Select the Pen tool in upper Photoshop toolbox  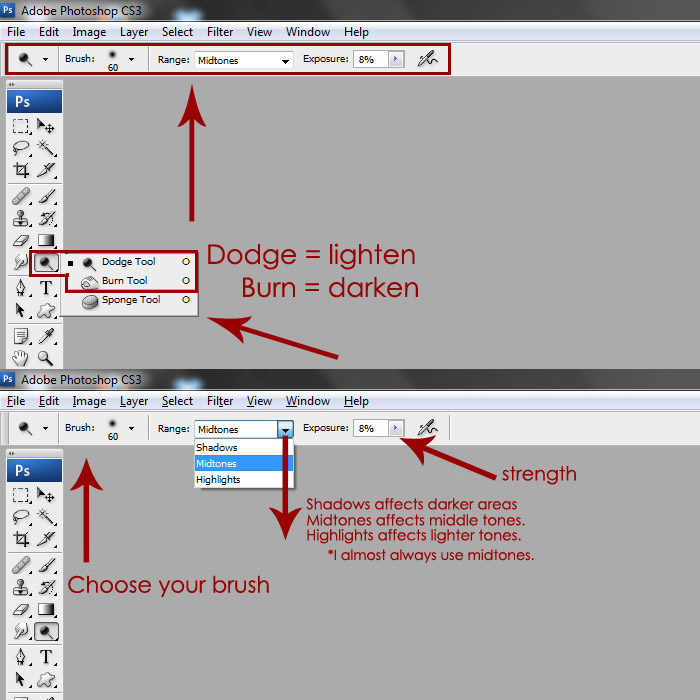pyautogui.click(x=21, y=288)
